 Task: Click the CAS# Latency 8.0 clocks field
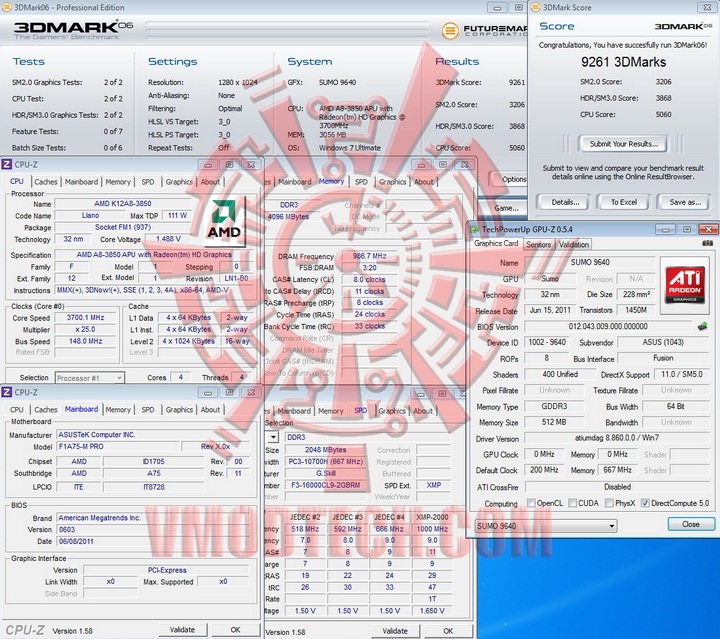(370, 279)
